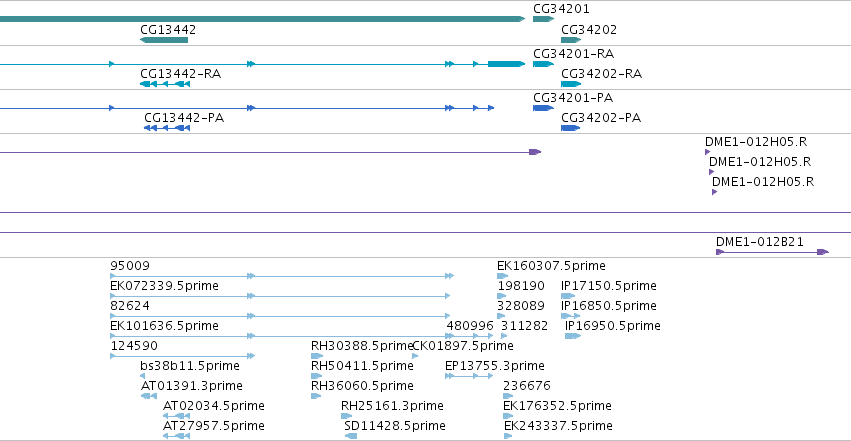Click the CG34201 gene label
Viewport: 851px width, 441px height.
click(x=561, y=9)
